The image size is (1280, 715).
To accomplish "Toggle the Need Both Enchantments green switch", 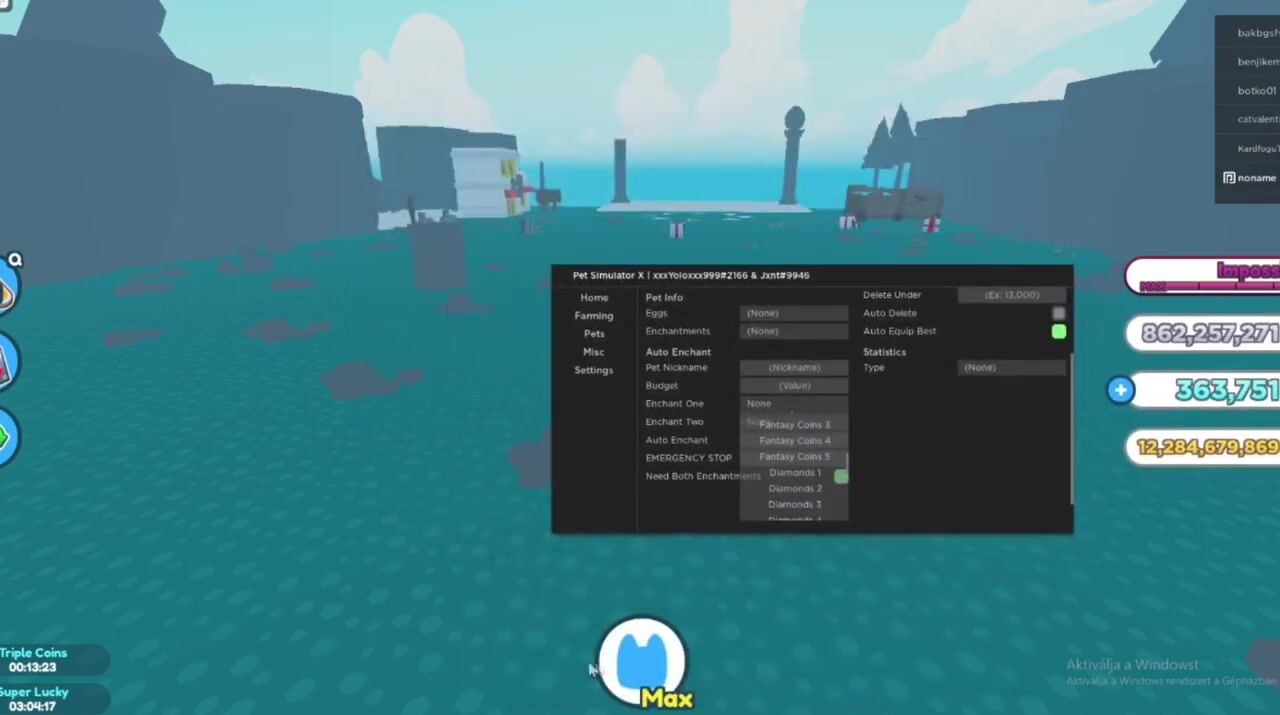I will coord(841,477).
